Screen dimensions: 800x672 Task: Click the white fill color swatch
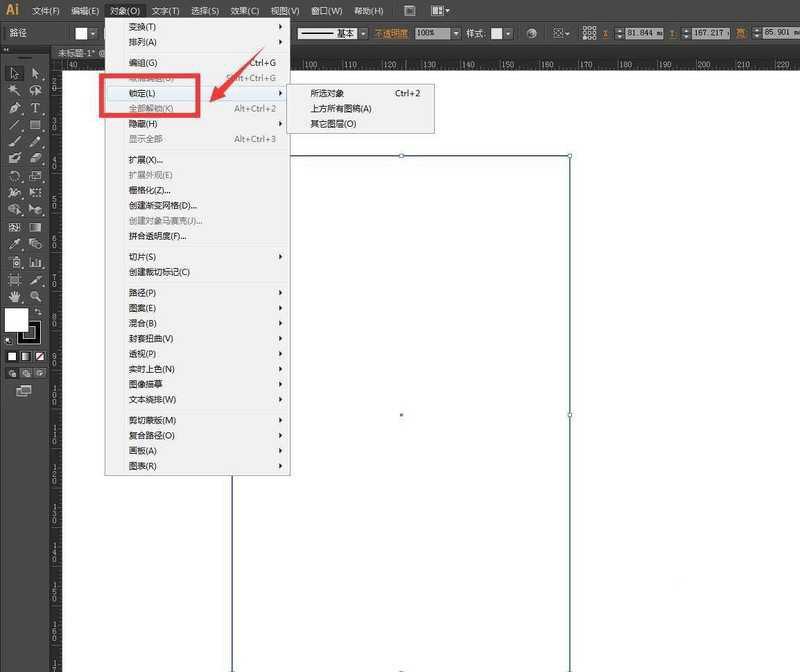point(16,318)
